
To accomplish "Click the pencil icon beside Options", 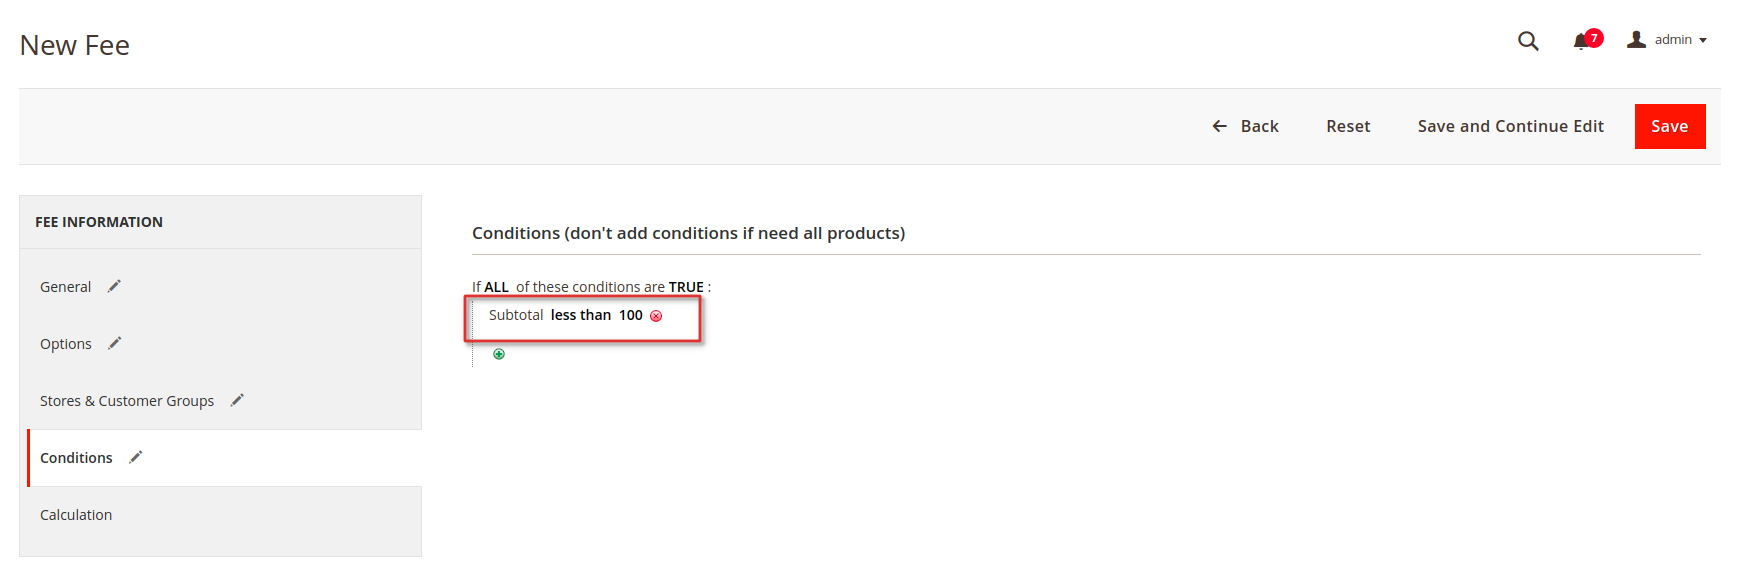I will coord(115,343).
